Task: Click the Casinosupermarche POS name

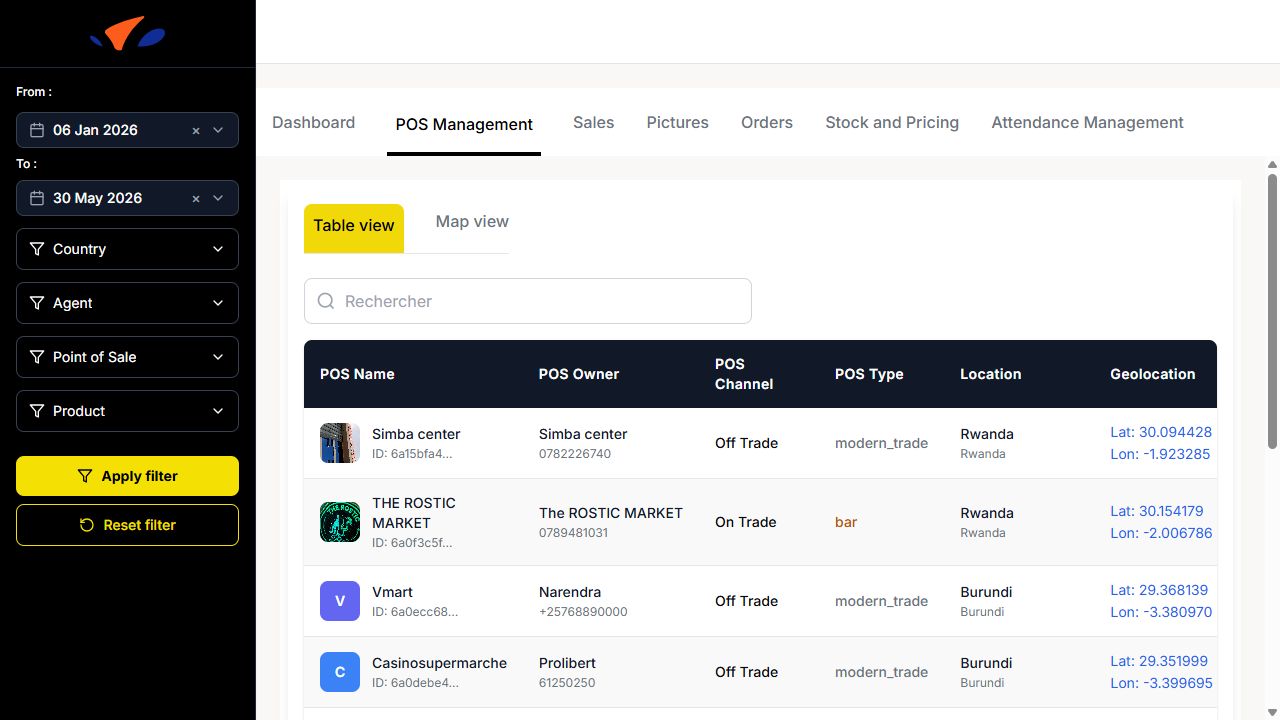Action: click(x=439, y=663)
